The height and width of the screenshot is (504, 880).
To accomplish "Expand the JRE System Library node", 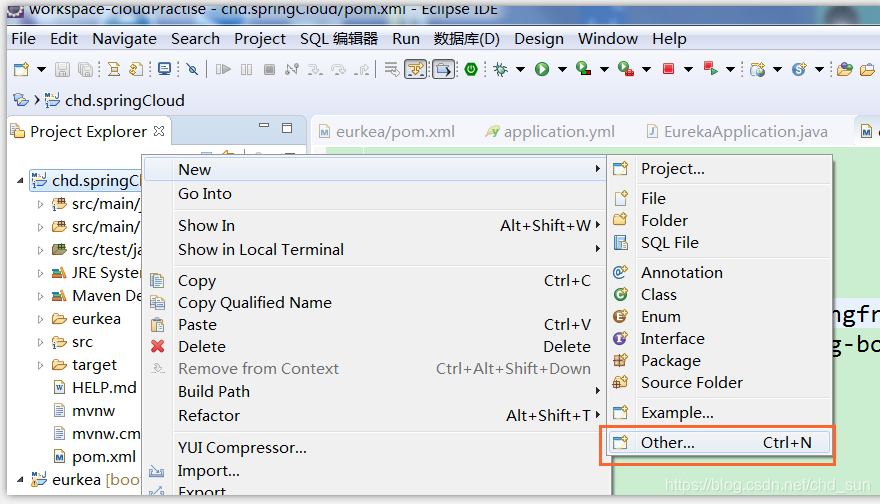I will [x=40, y=273].
